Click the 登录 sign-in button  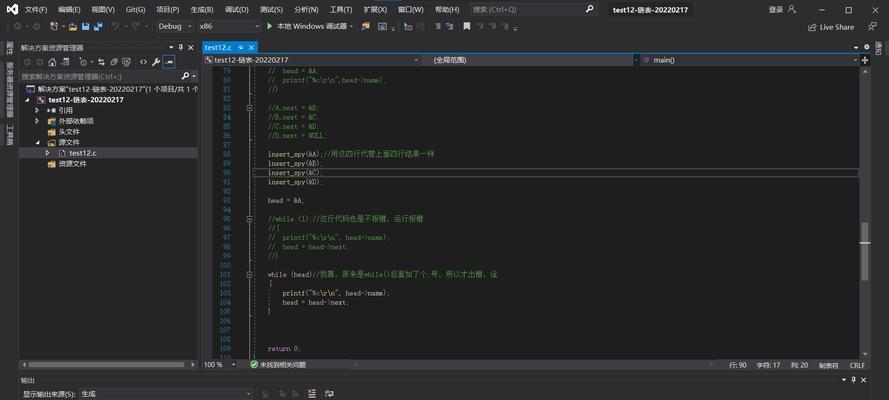[x=782, y=10]
